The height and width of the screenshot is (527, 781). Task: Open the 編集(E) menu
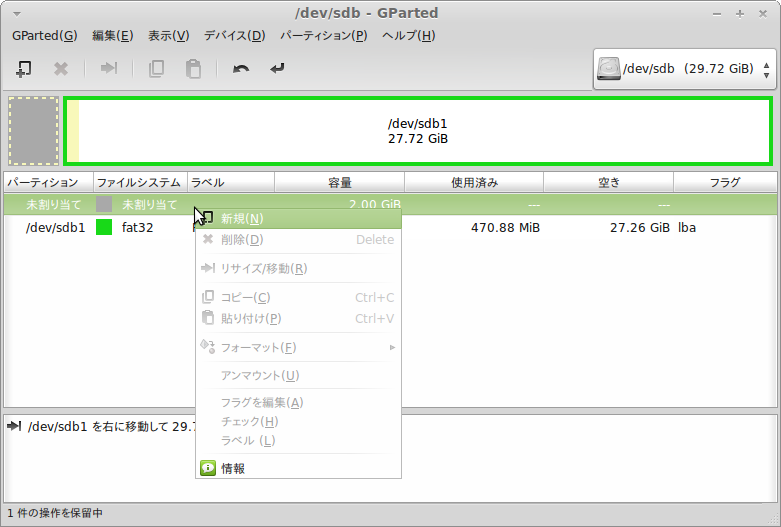coord(113,36)
